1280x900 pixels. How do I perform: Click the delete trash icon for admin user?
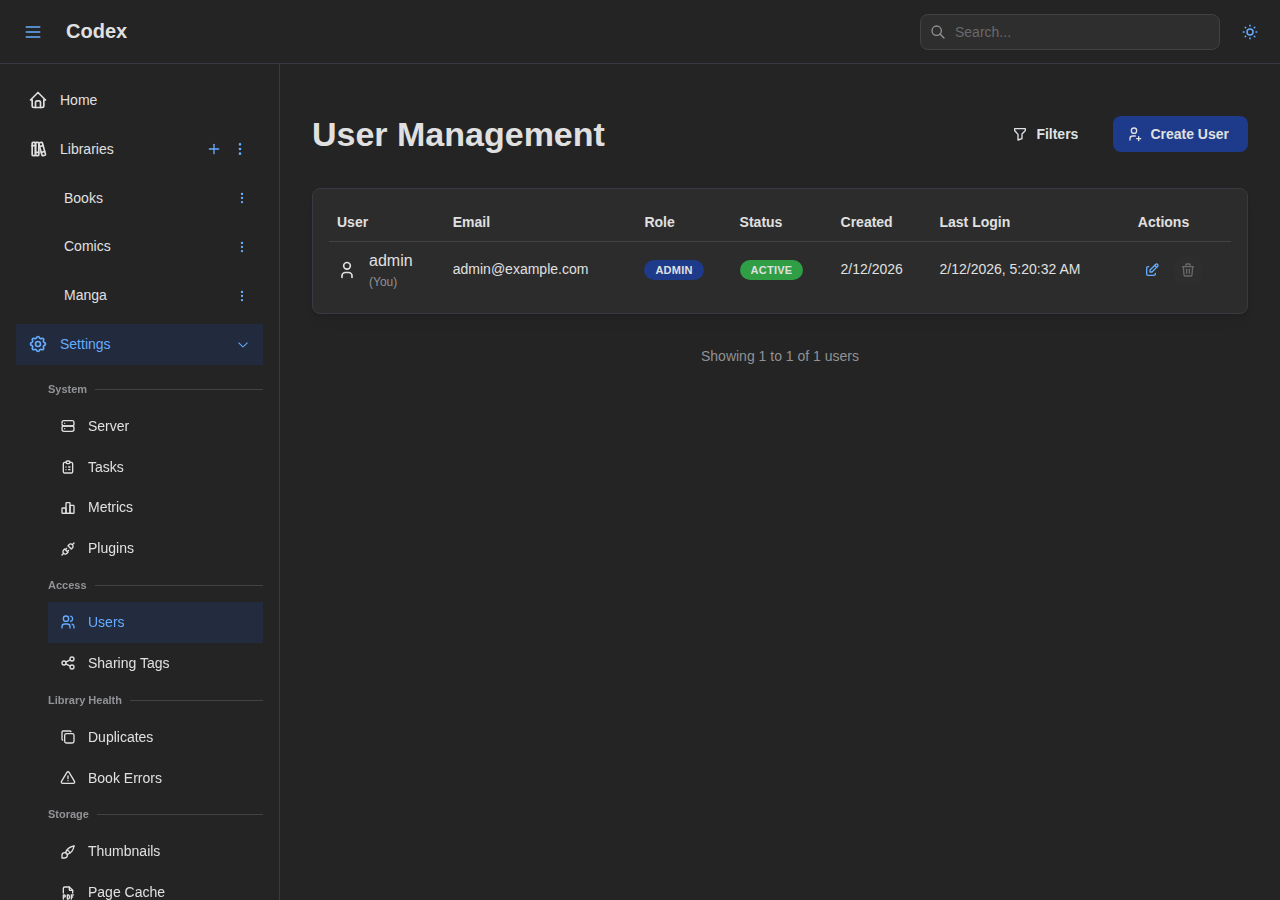coord(1188,269)
